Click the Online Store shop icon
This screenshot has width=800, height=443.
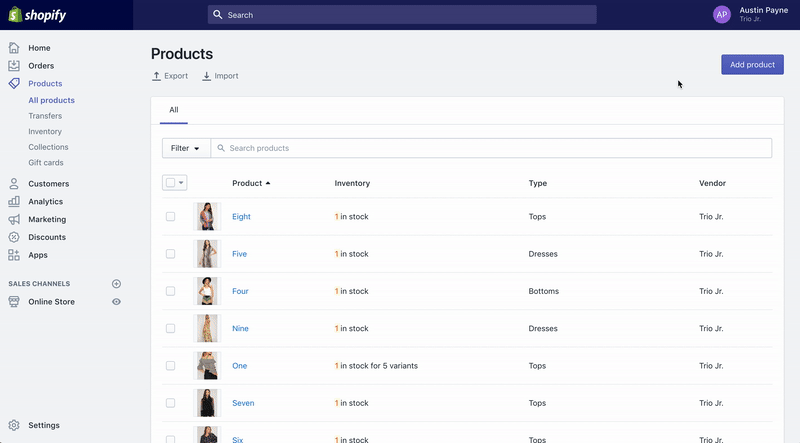14,302
